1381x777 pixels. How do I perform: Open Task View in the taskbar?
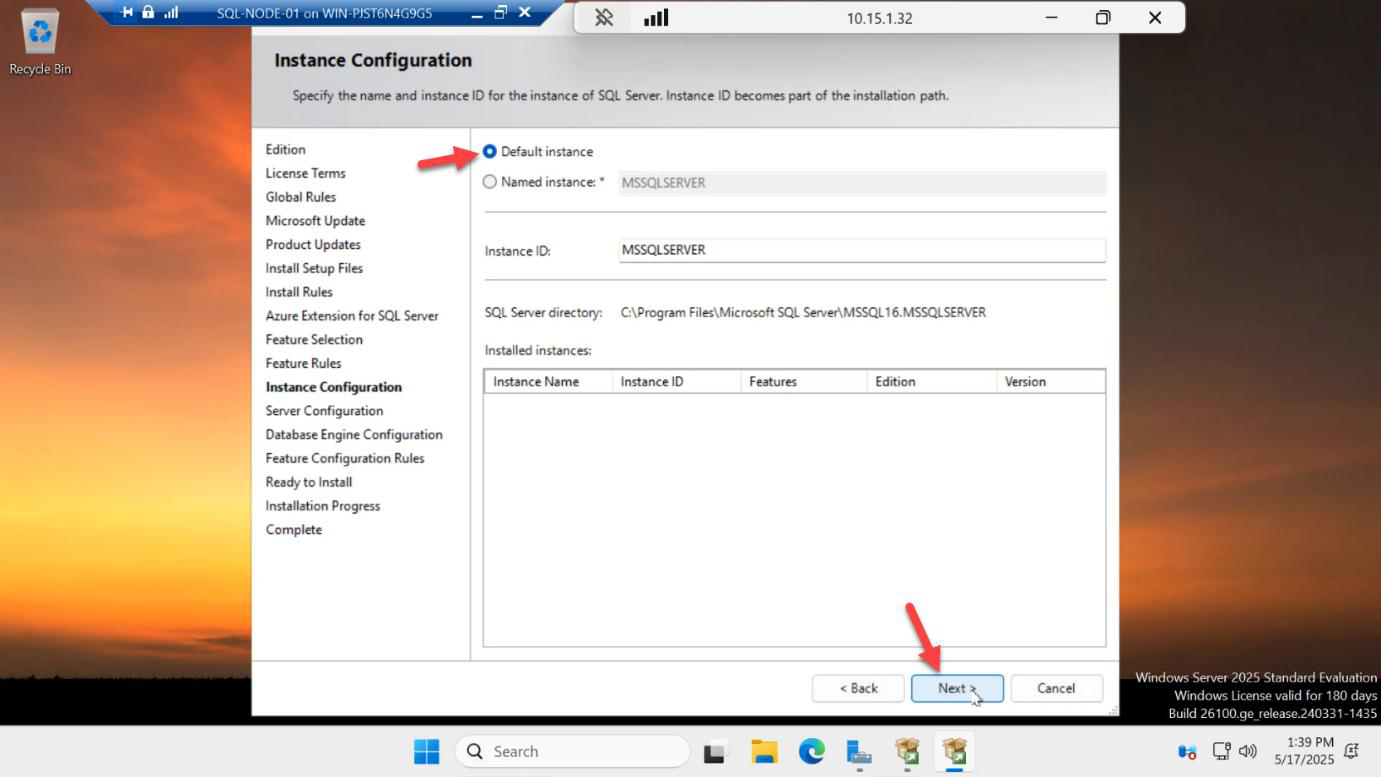click(715, 751)
